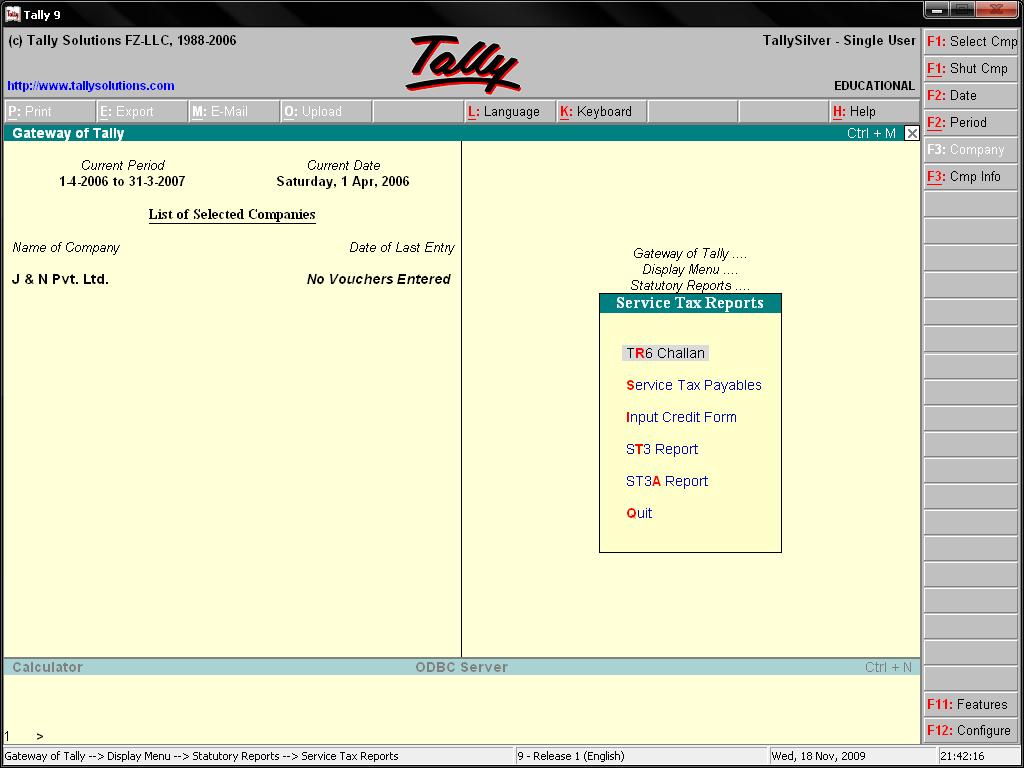Visit the tallysolutions.com link
1024x768 pixels.
coord(91,86)
